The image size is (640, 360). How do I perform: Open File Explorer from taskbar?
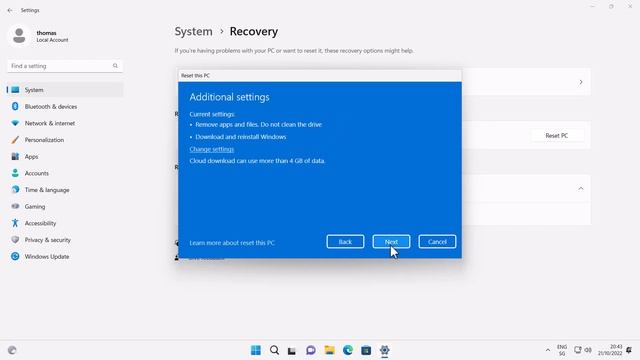click(x=329, y=350)
